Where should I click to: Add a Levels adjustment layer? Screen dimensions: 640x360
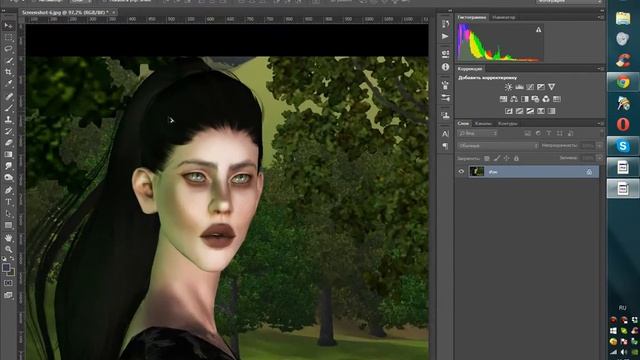(x=519, y=87)
